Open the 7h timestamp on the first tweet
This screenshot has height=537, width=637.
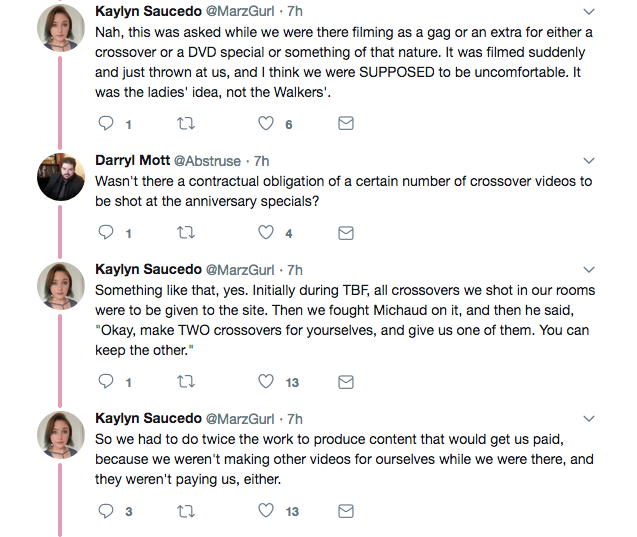coord(295,11)
